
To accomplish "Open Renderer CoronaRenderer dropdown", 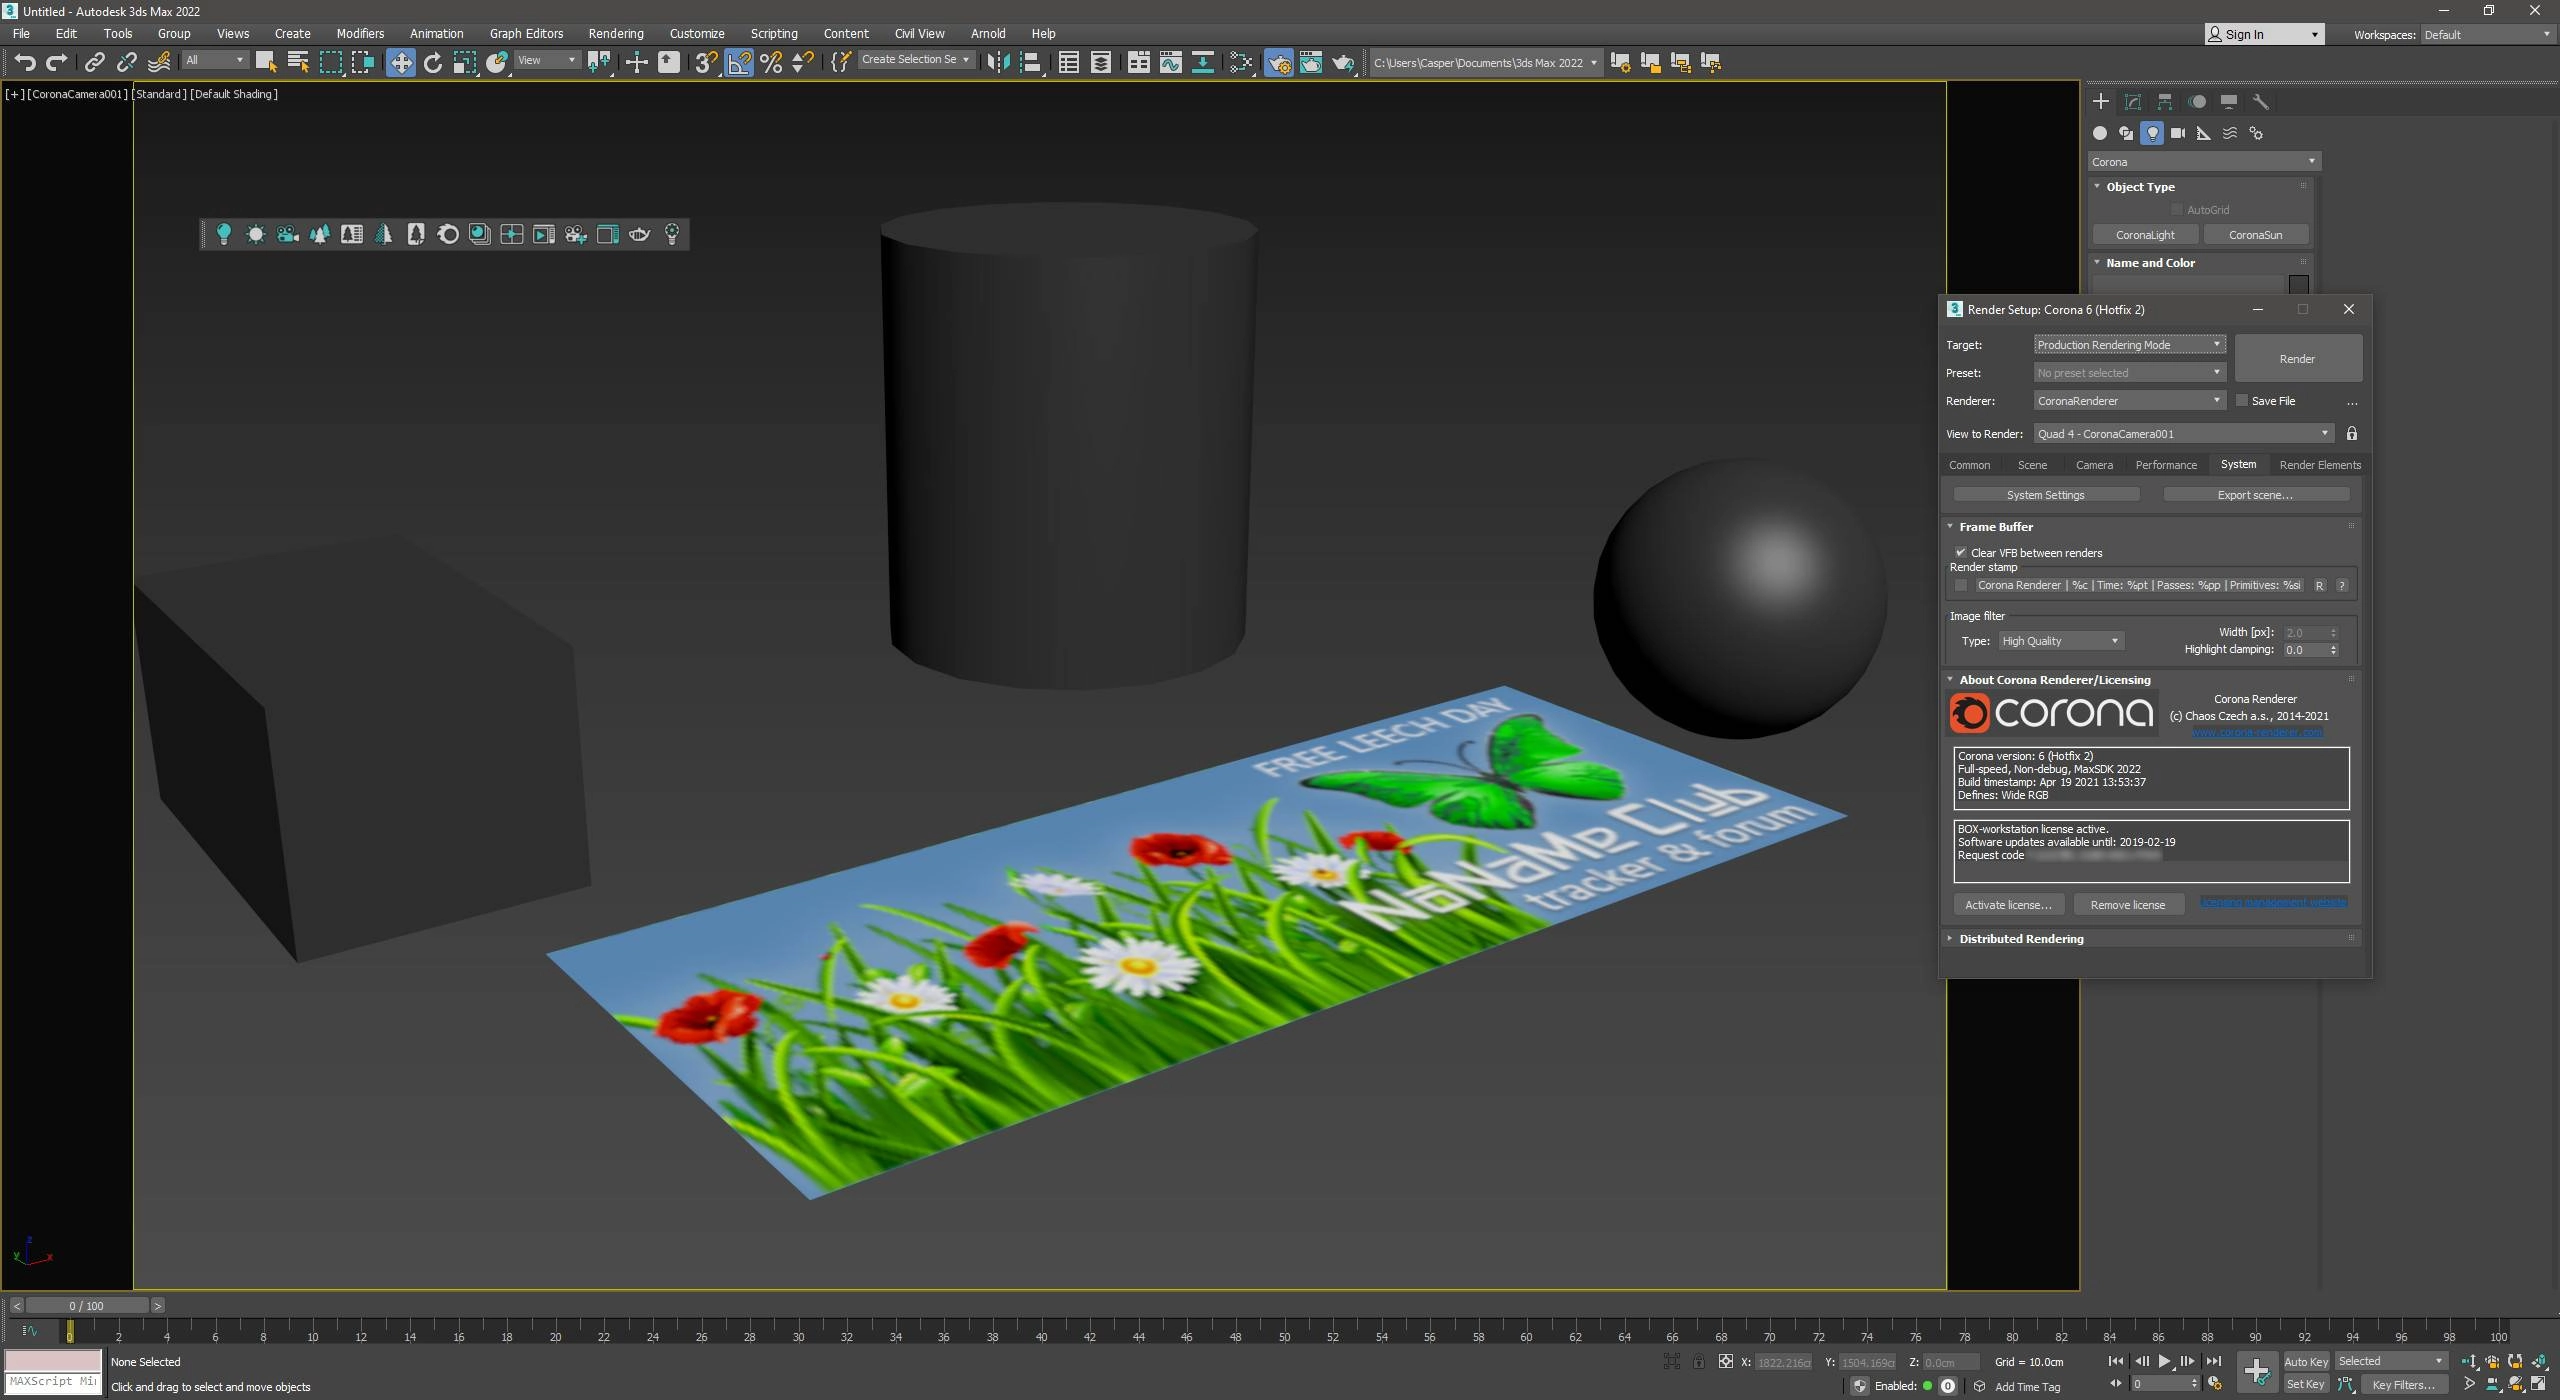I will coord(2129,401).
